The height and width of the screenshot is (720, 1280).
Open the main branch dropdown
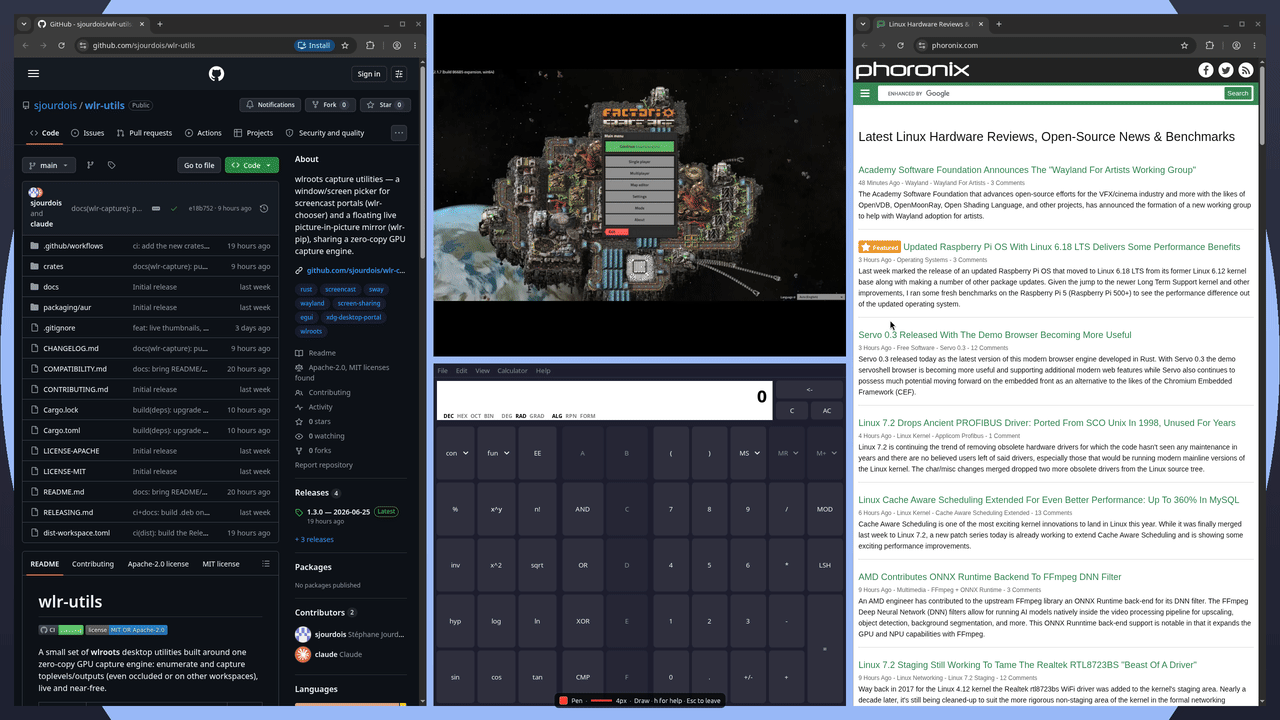[49, 165]
